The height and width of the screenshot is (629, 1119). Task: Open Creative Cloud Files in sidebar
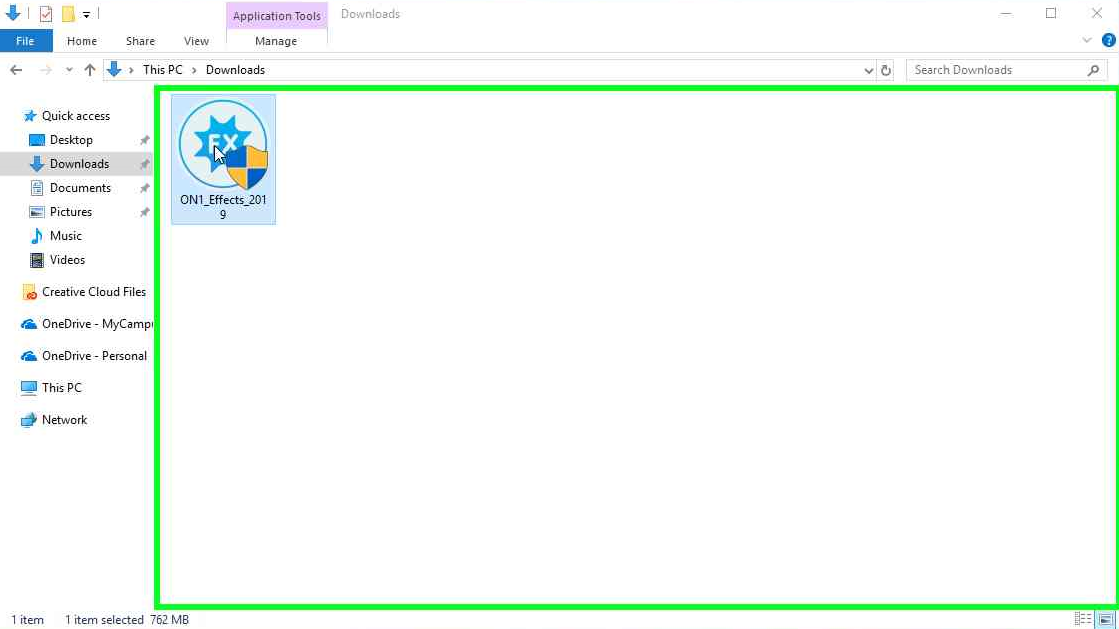[x=93, y=292]
